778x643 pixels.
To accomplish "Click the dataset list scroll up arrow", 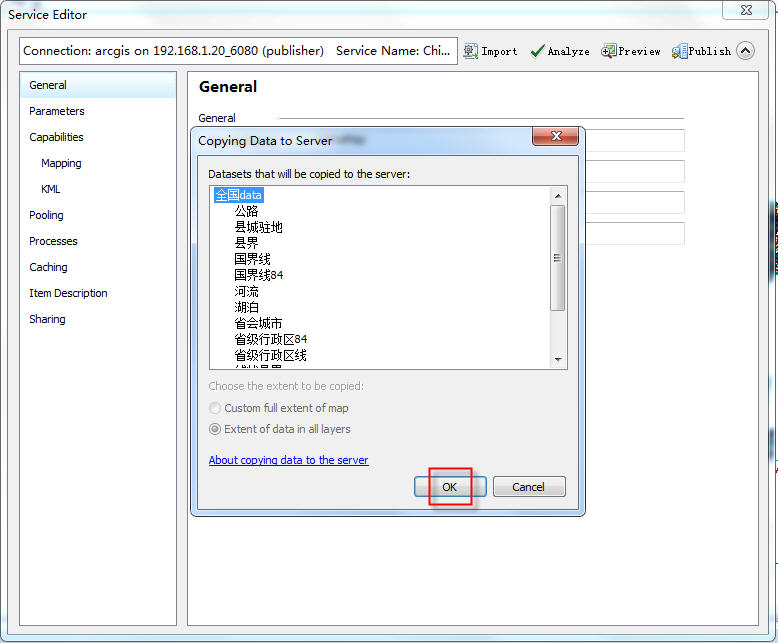I will click(558, 196).
